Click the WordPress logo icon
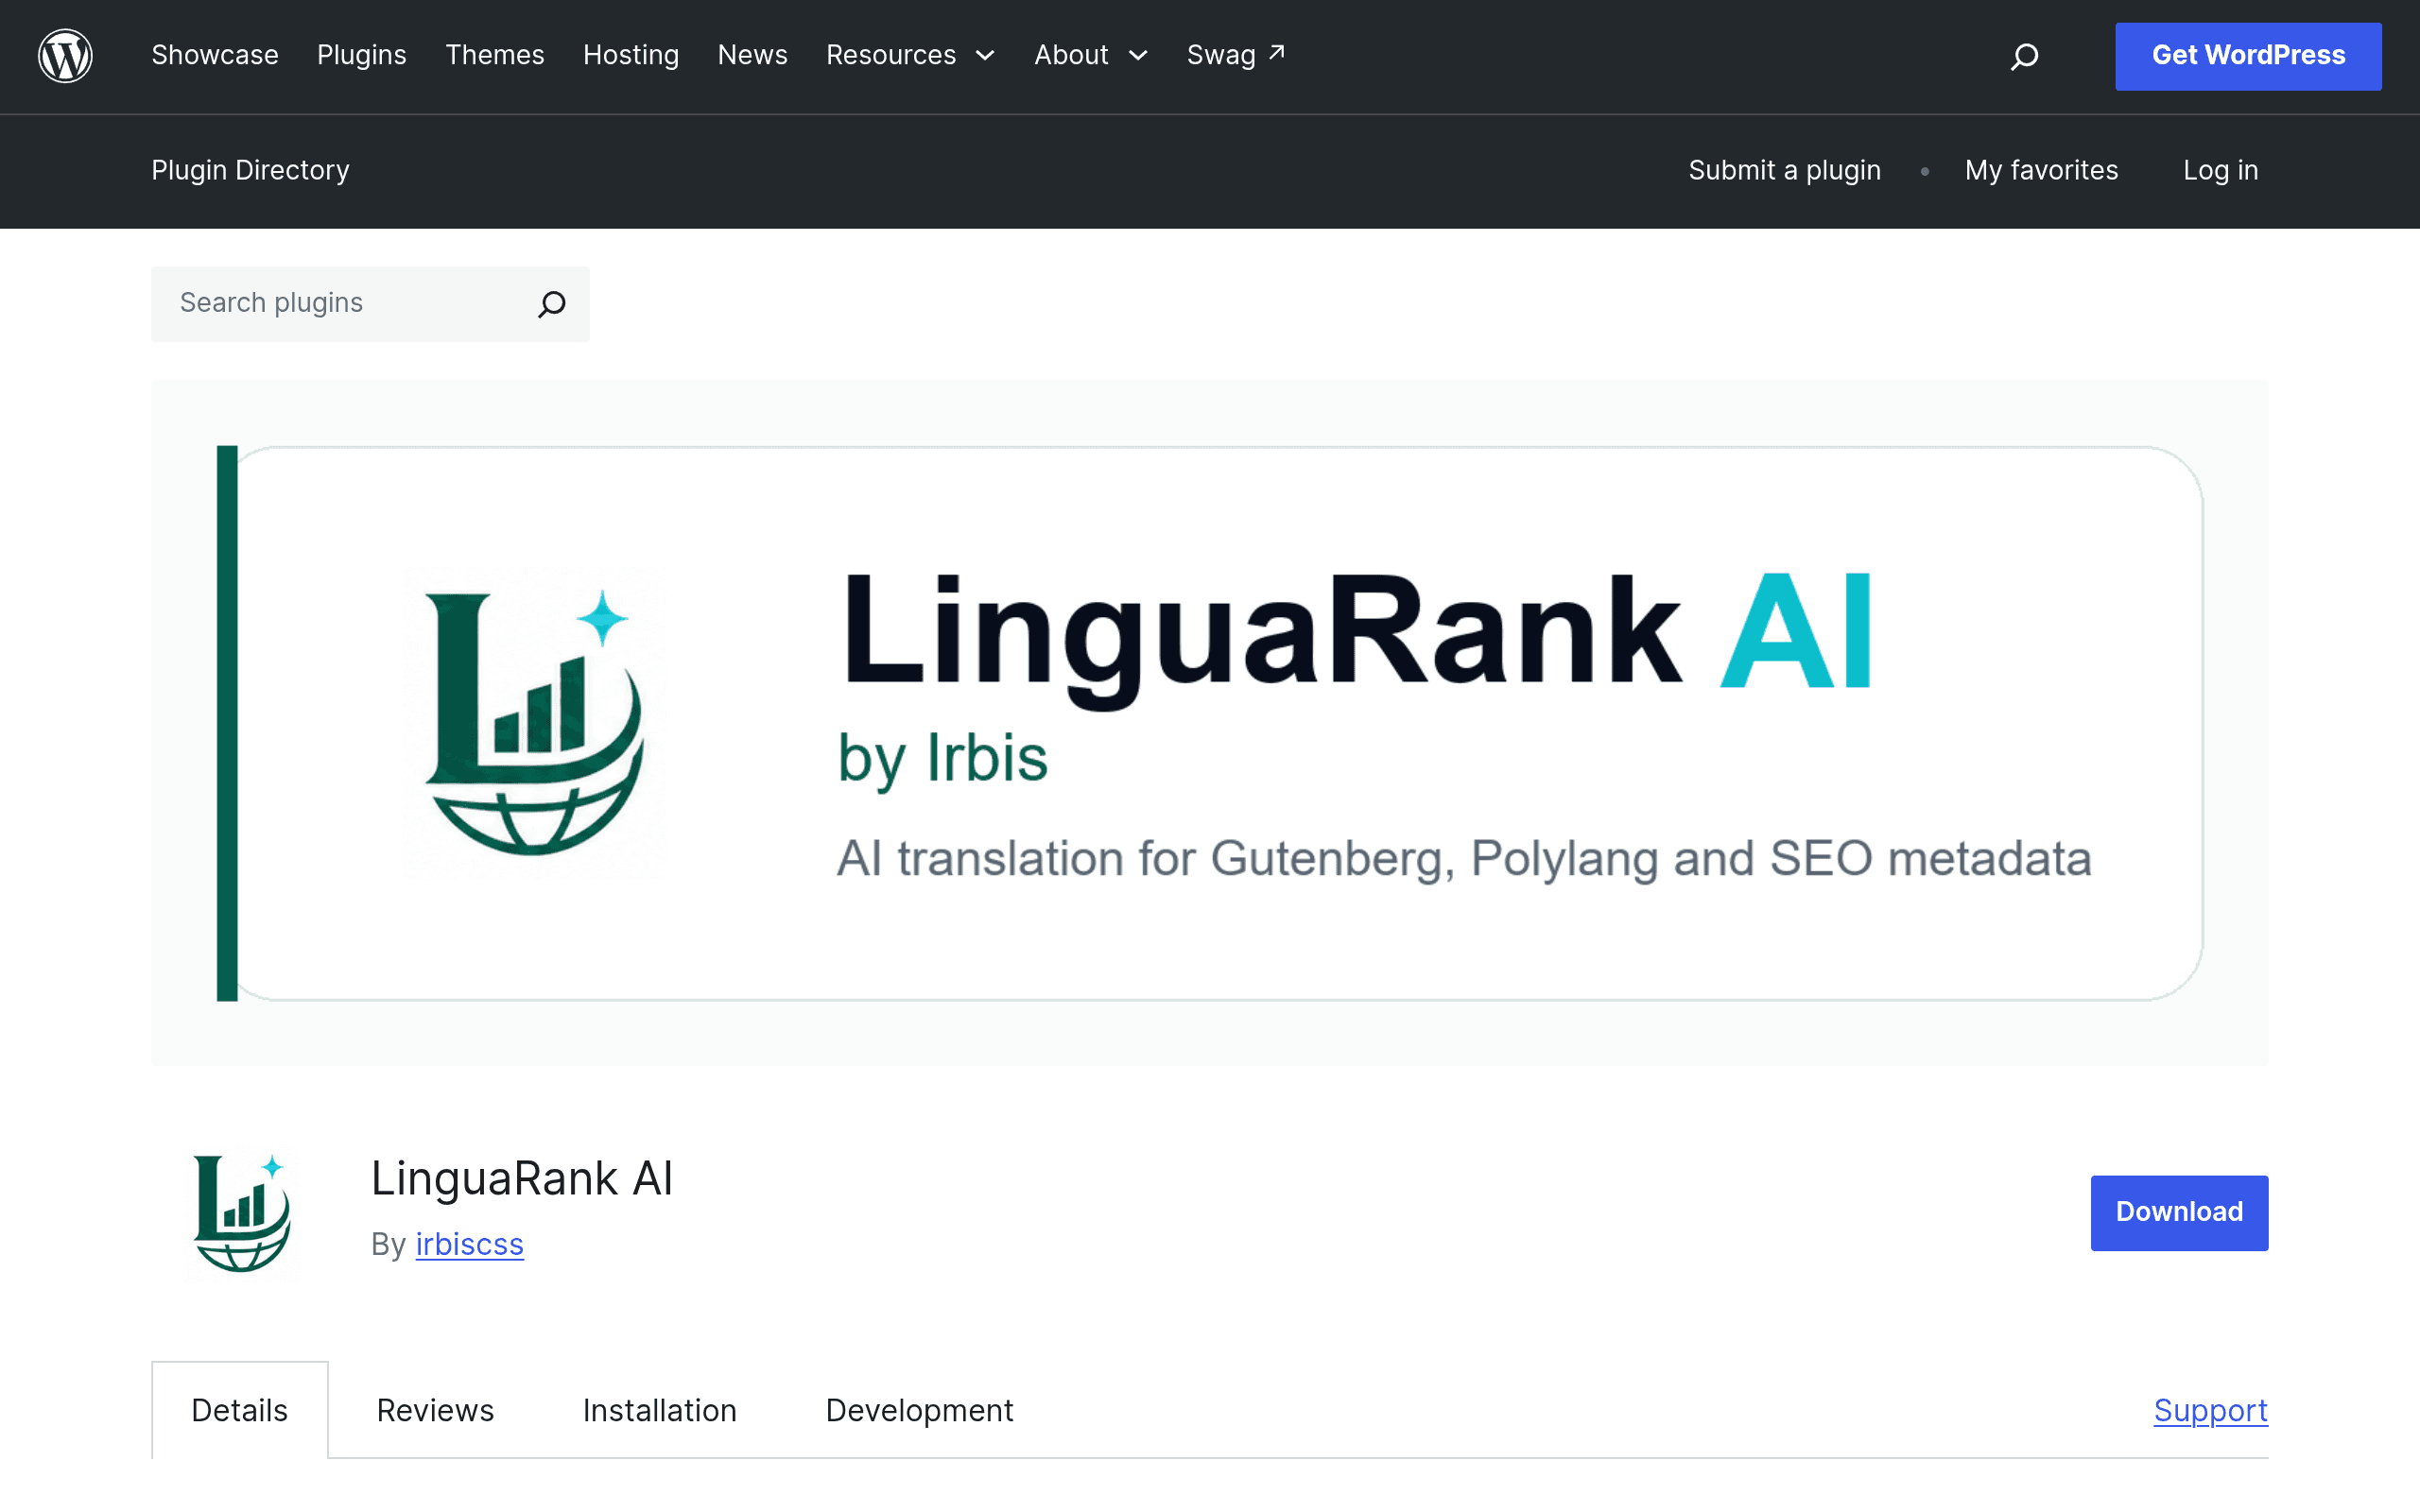 pyautogui.click(x=65, y=56)
